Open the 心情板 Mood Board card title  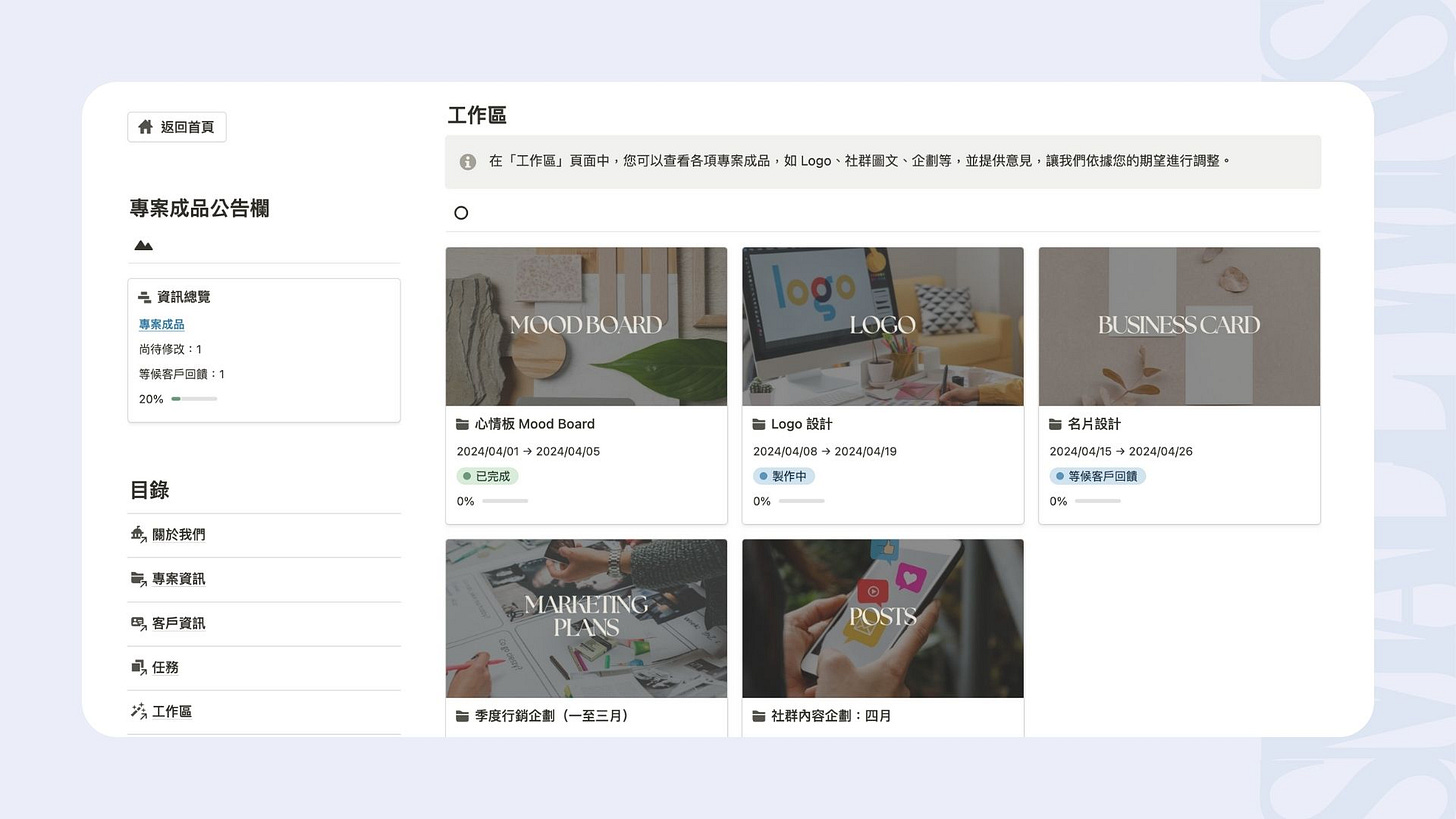[x=535, y=424]
